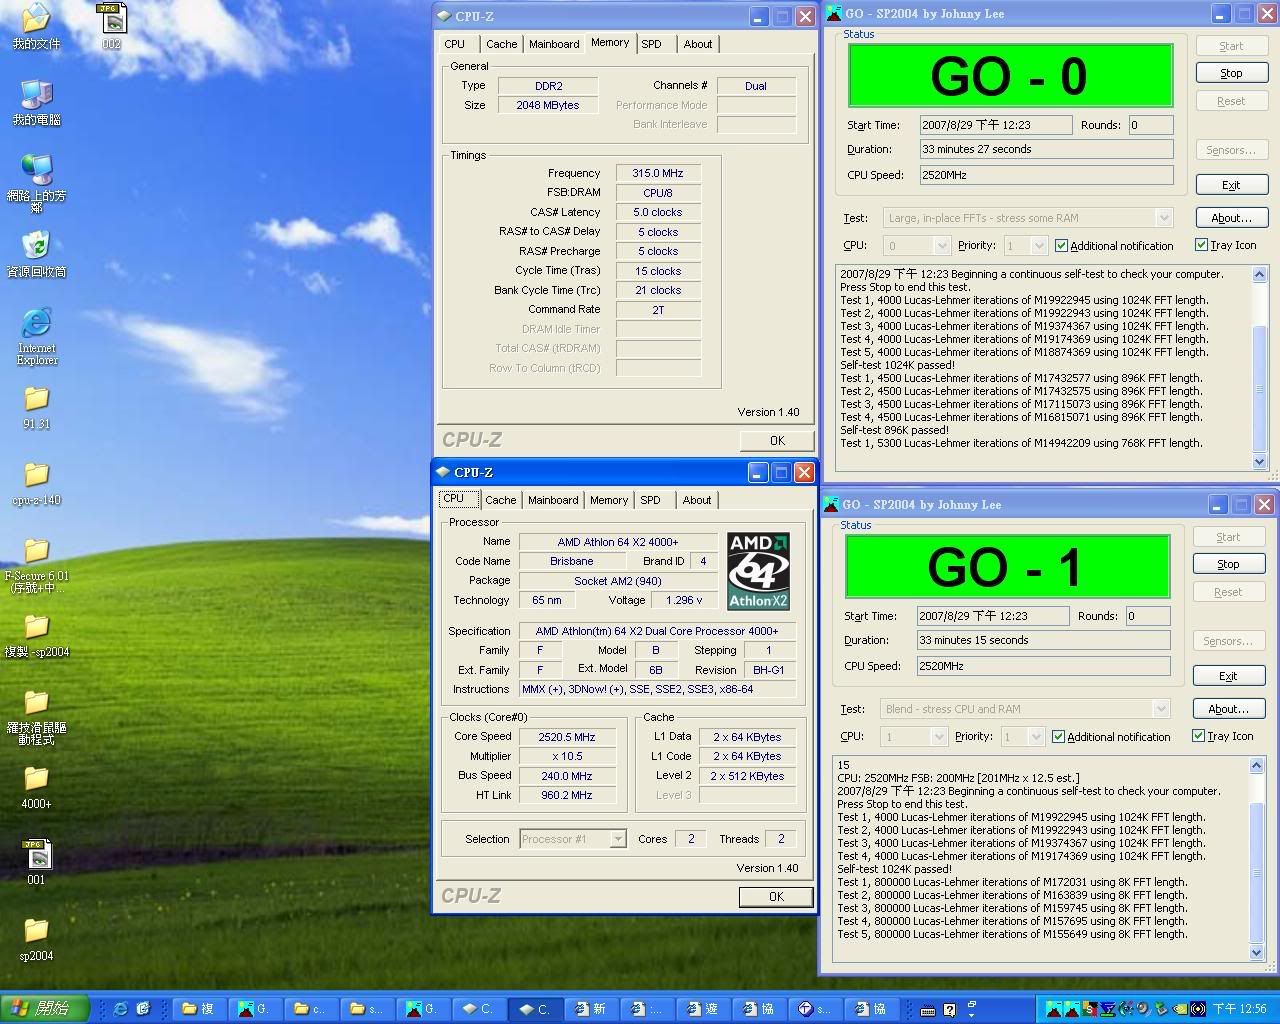
Task: Click Exit in the GO - 1 window
Action: [x=1228, y=676]
